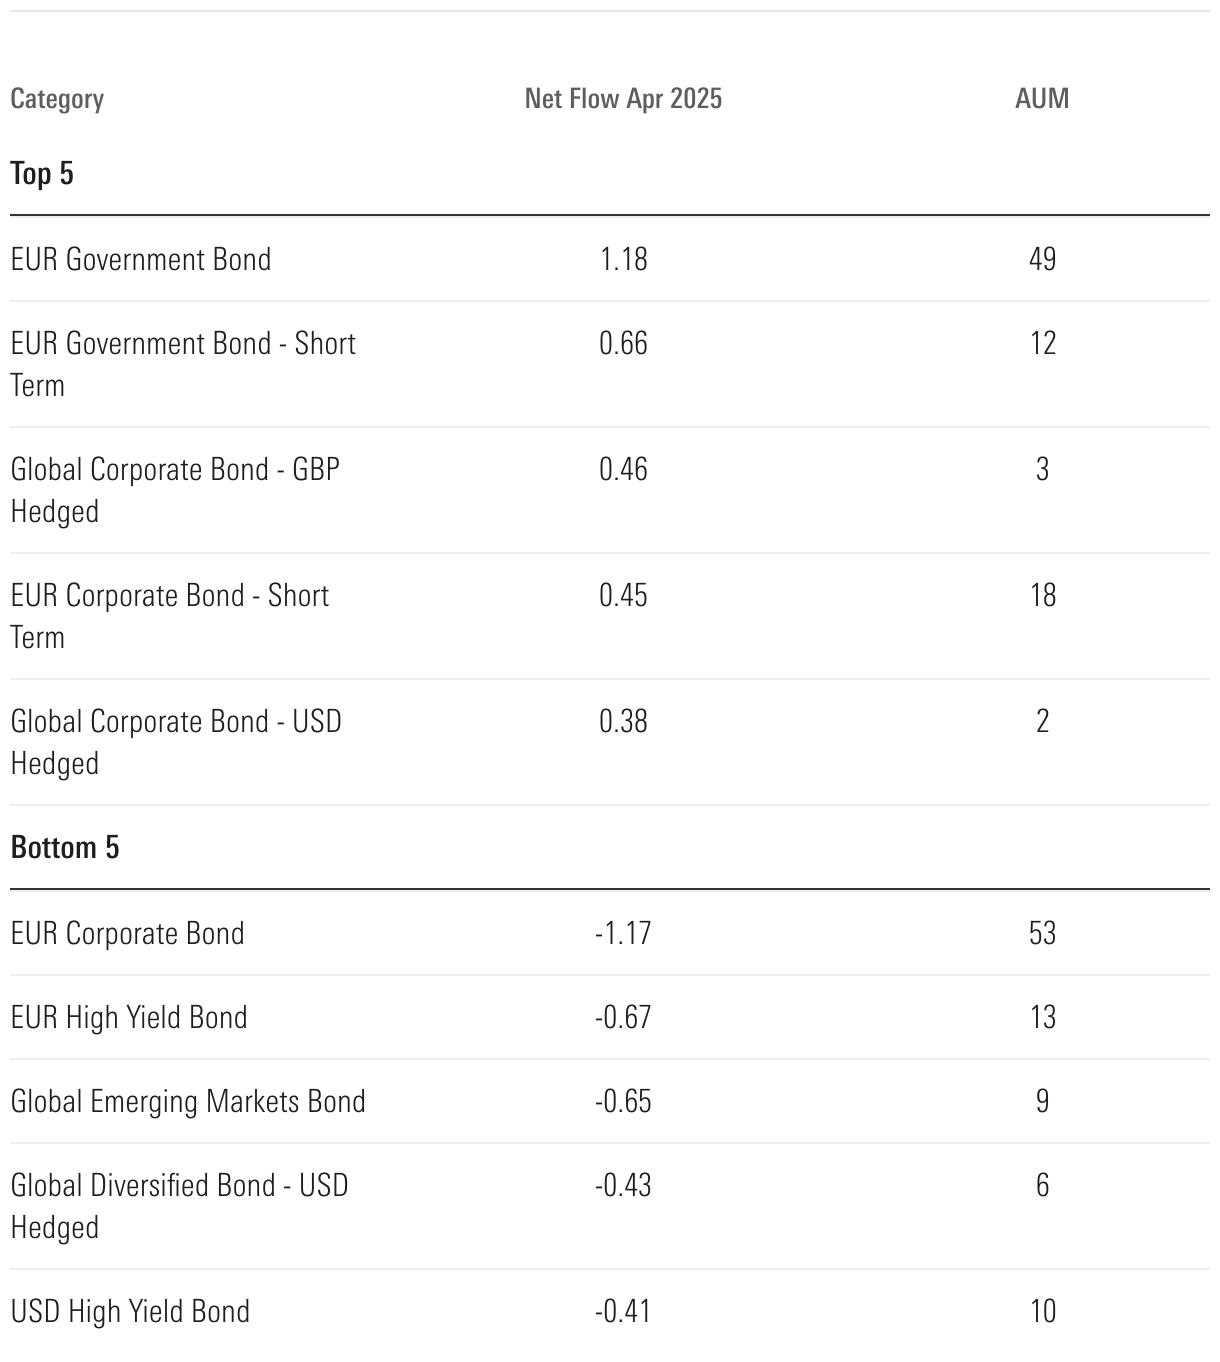Click the -1.17 net flow value

click(x=623, y=934)
